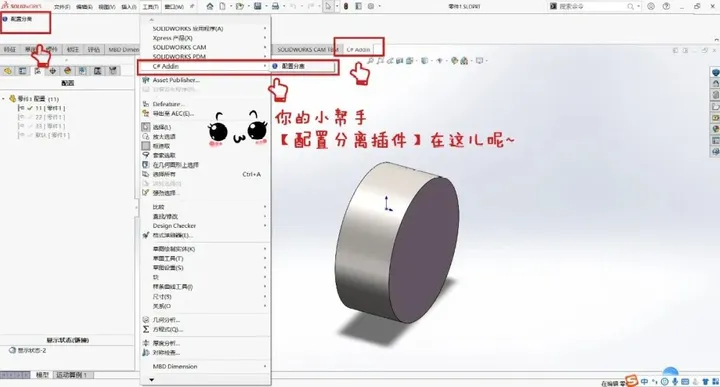Screen dimensions: 720x387
Task: Expand the Design Checker submenu
Action: point(265,225)
